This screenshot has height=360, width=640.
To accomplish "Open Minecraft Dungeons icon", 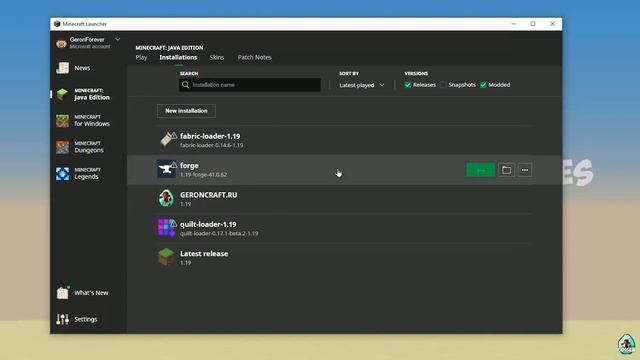I will (x=62, y=147).
